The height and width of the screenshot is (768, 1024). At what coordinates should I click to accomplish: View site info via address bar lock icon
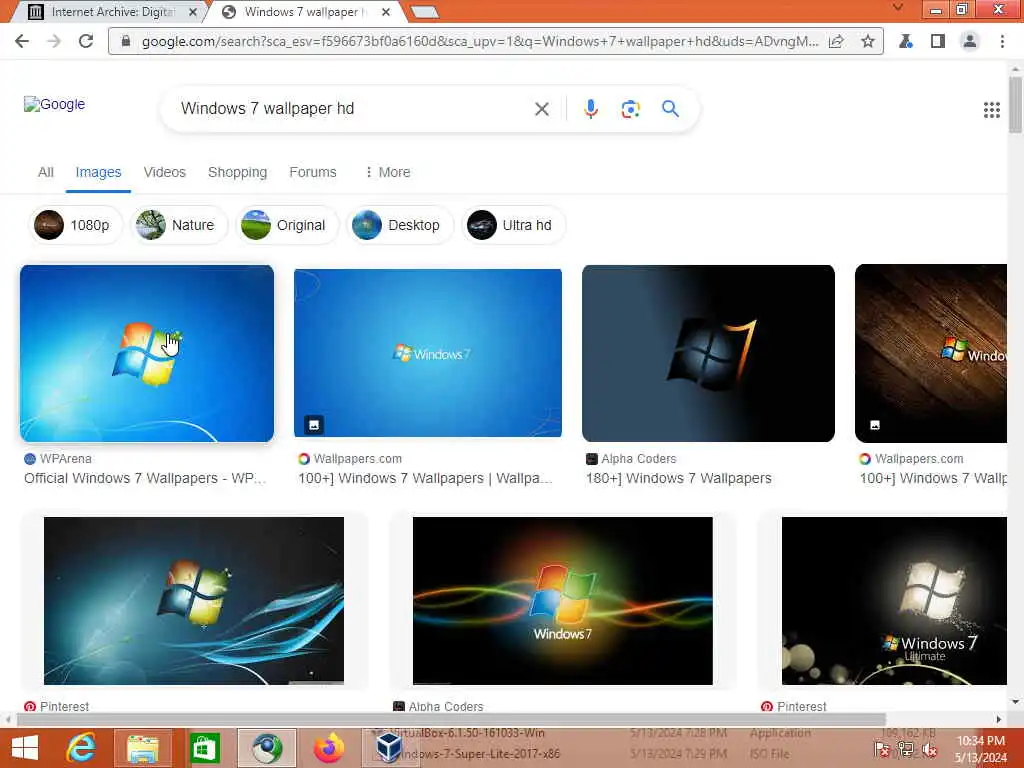coord(127,41)
